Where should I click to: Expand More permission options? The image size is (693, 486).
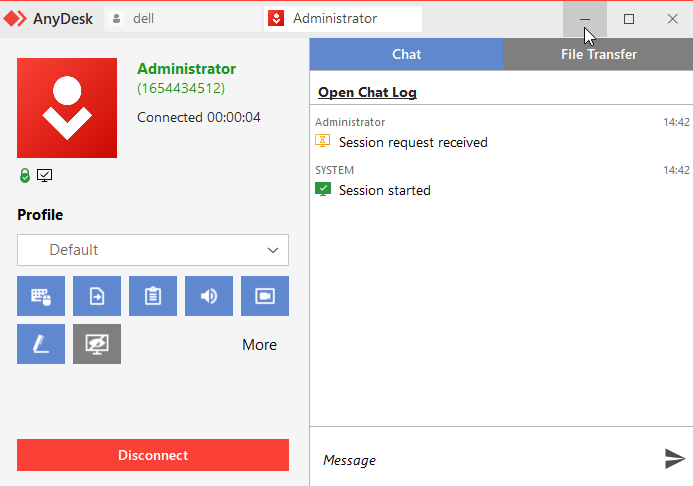(259, 345)
